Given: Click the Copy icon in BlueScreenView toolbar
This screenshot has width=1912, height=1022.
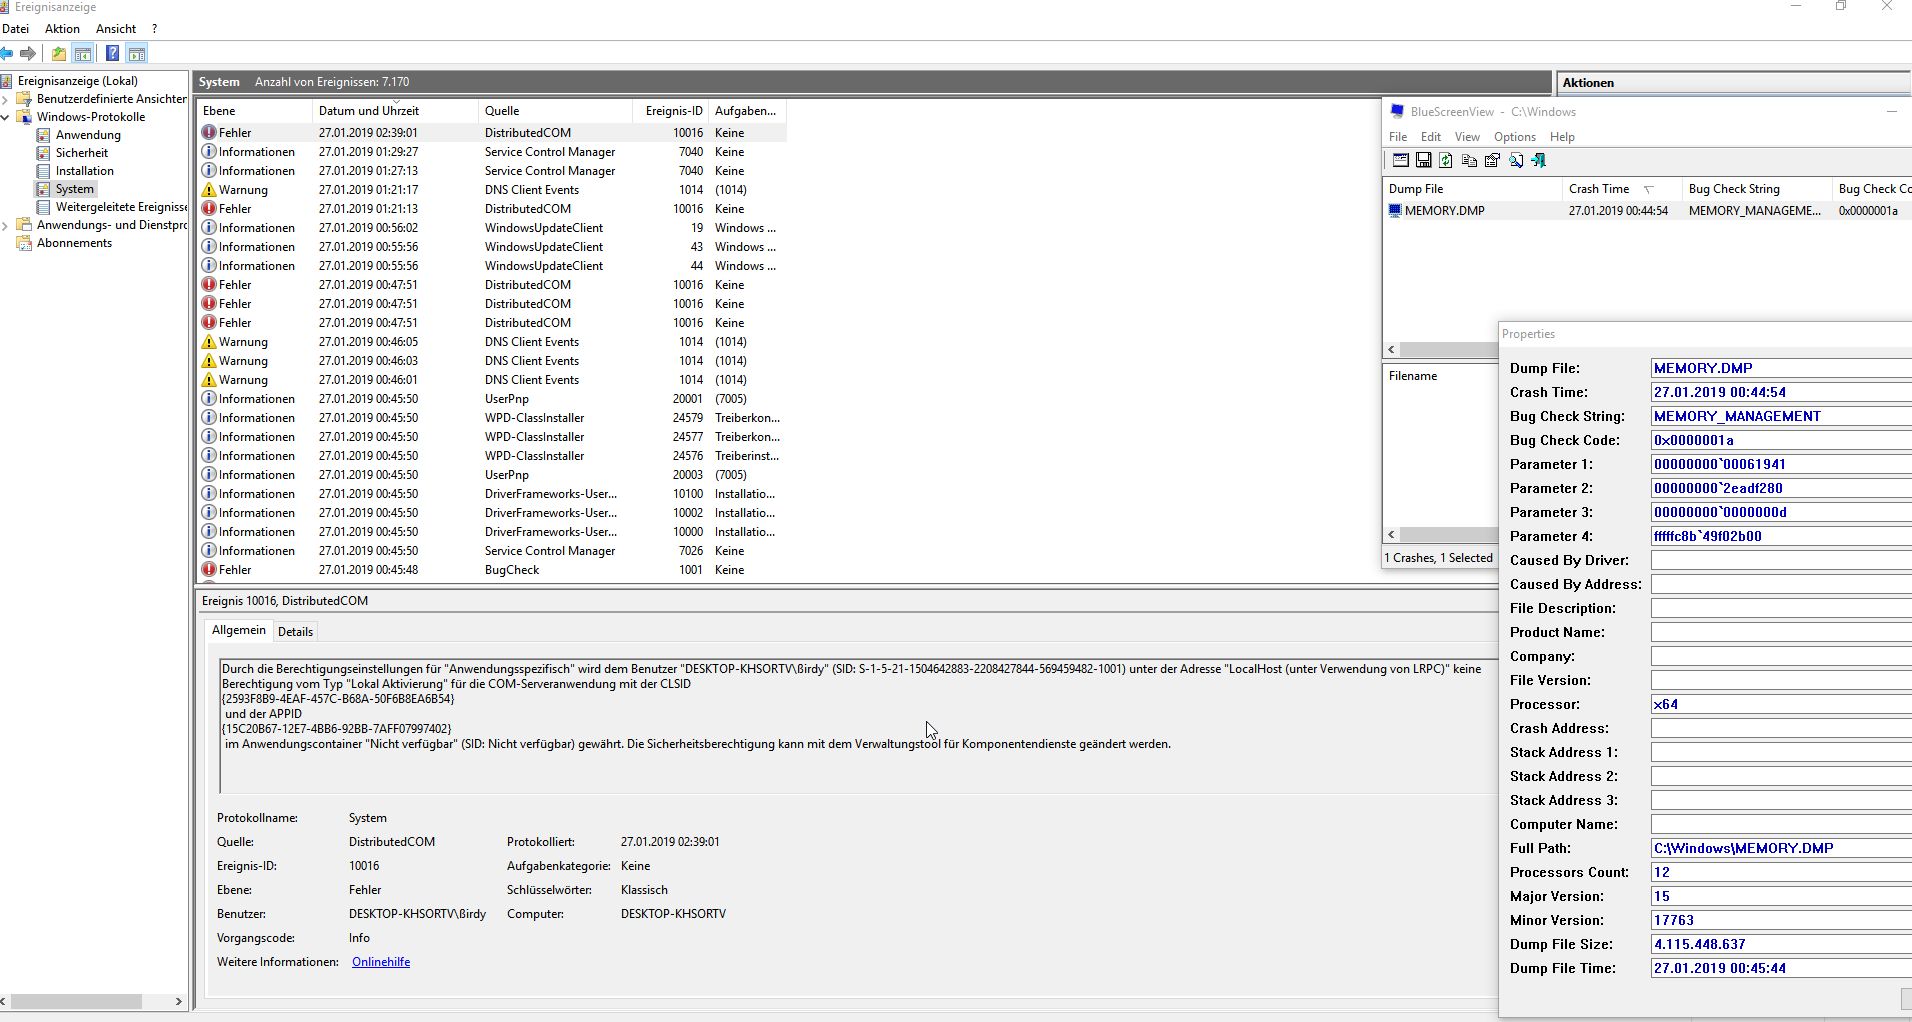Looking at the screenshot, I should point(1469,160).
